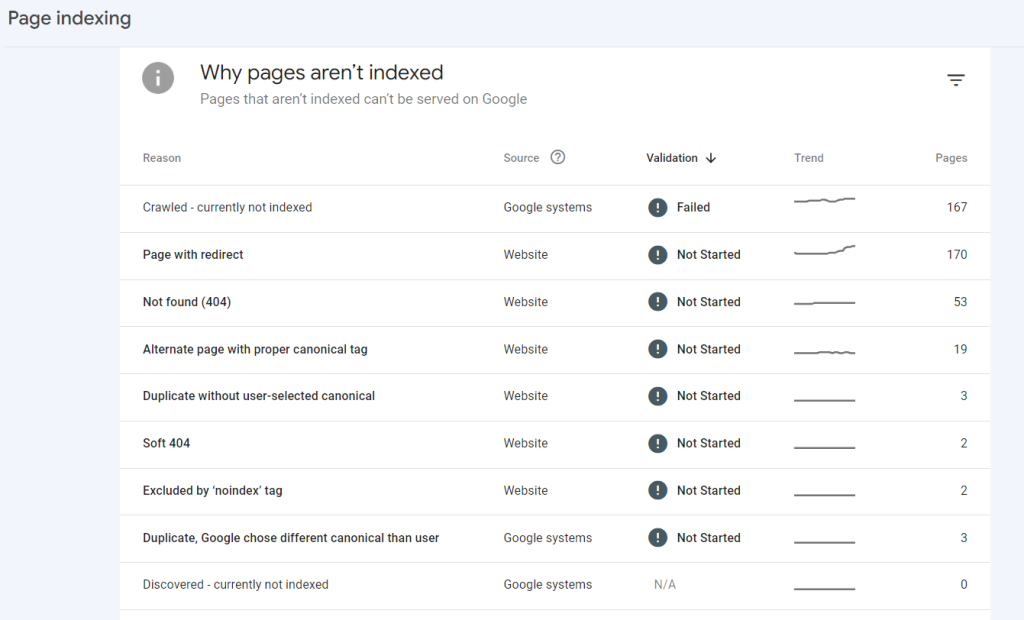The height and width of the screenshot is (620, 1024).
Task: Click the Not Started status text on Not found row
Action: coord(709,301)
